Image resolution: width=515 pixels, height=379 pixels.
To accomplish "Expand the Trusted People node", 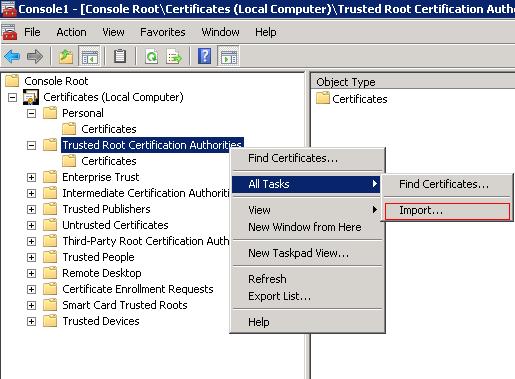I will 31,257.
